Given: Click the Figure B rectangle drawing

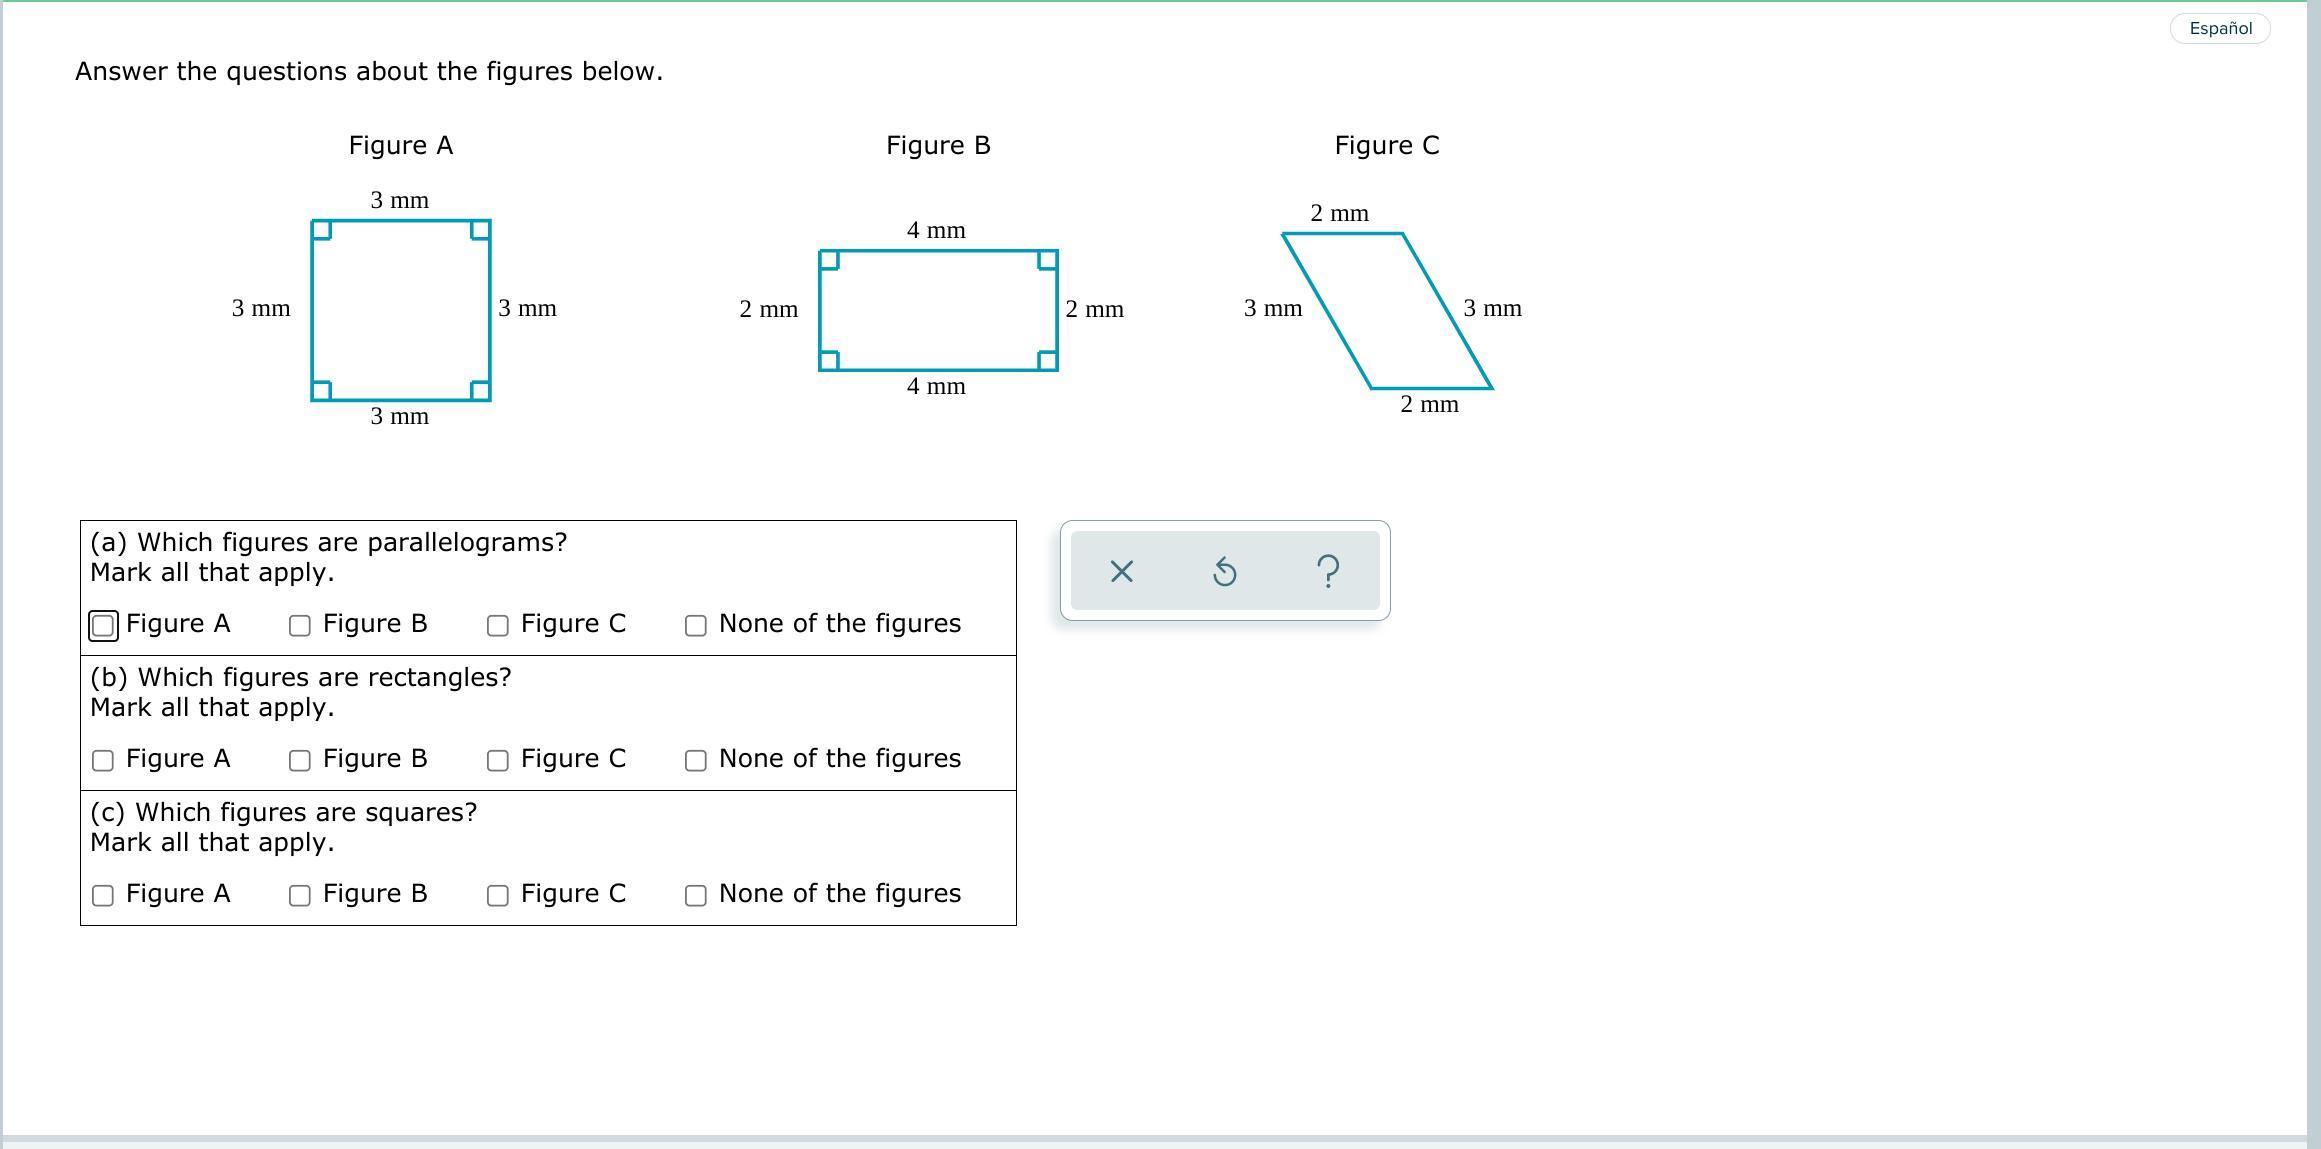Looking at the screenshot, I should coord(938,310).
